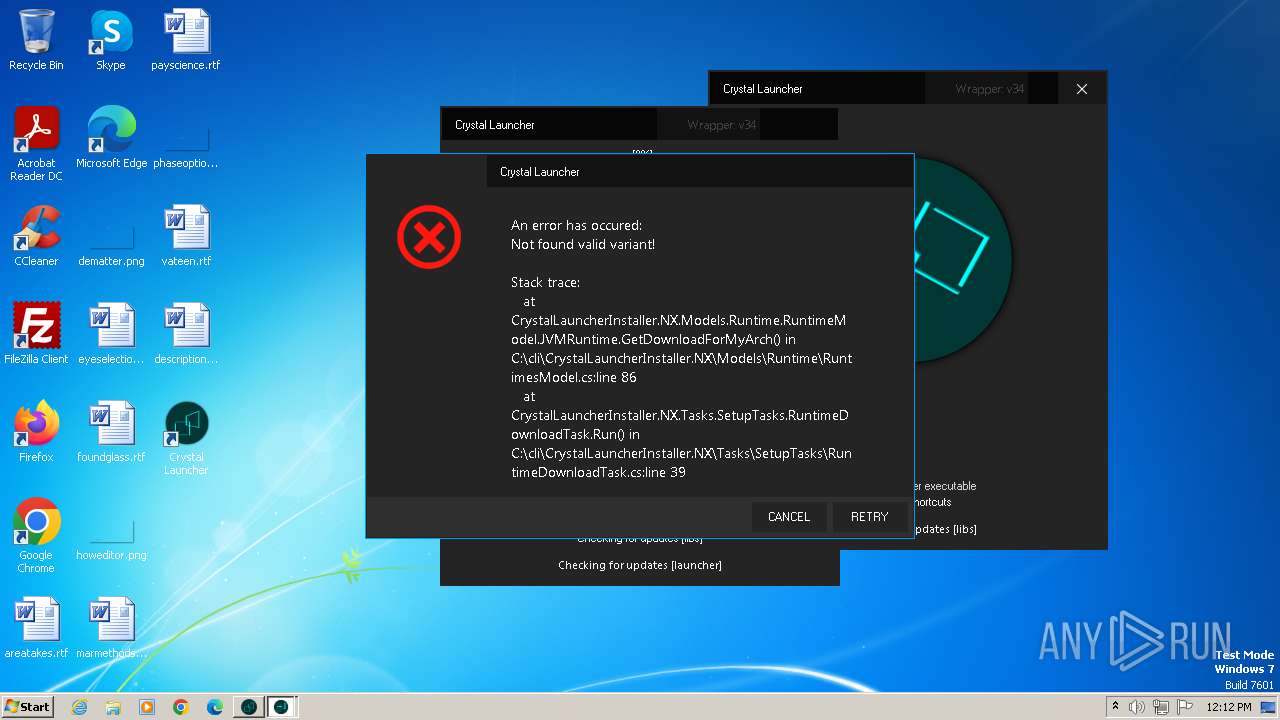Click the volume speaker tray icon
Screen dimensions: 1280x720
pos(1137,707)
